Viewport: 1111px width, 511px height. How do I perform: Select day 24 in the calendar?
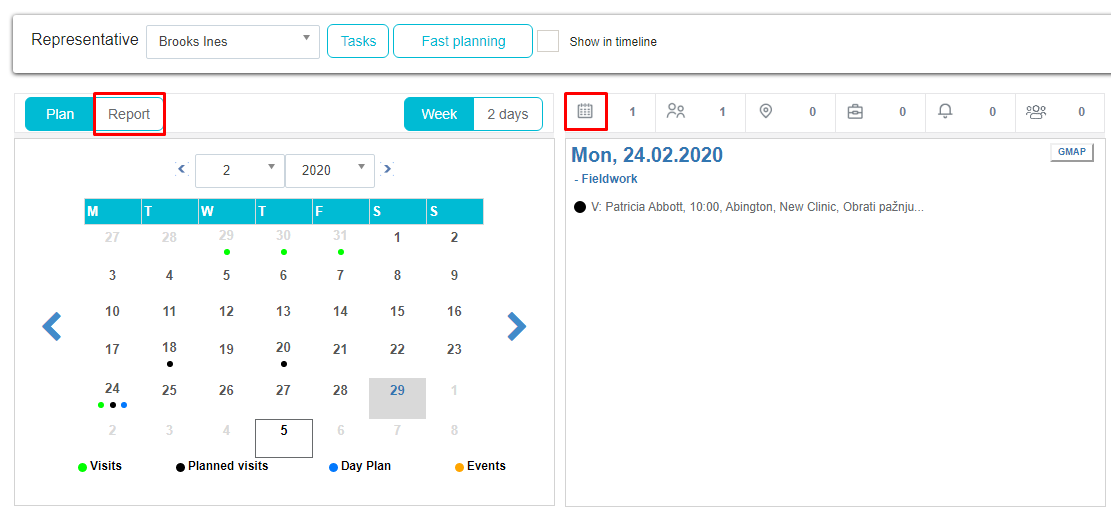coord(112,389)
